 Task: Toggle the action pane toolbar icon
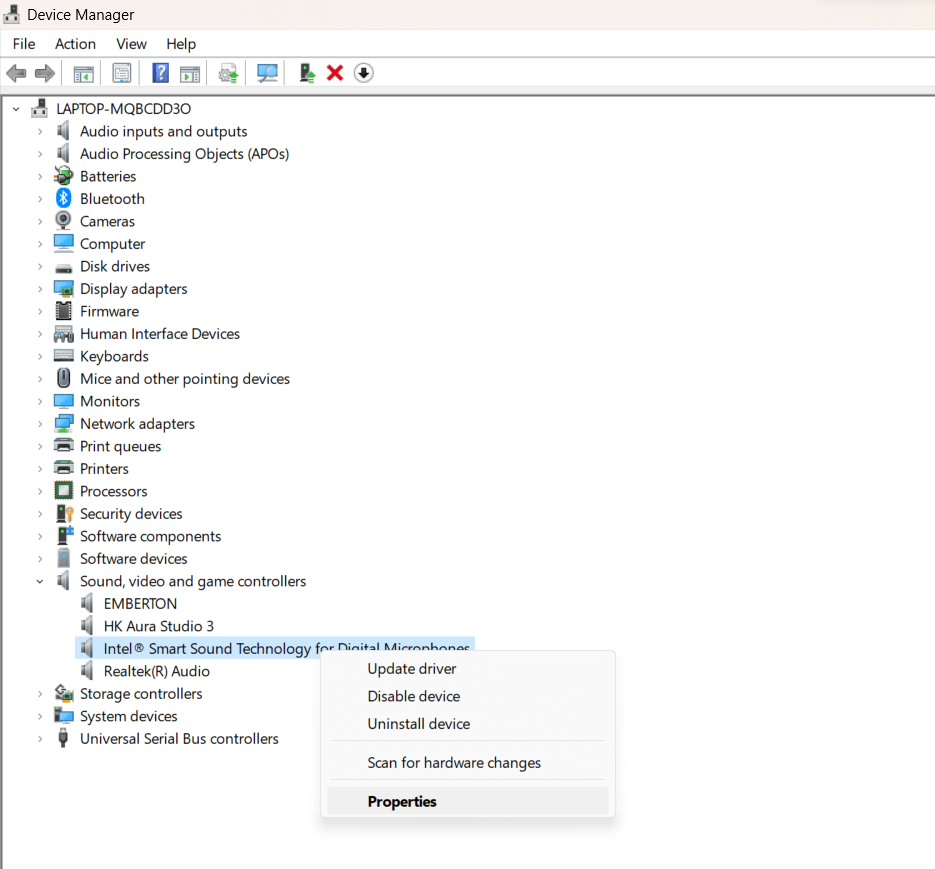click(x=190, y=74)
